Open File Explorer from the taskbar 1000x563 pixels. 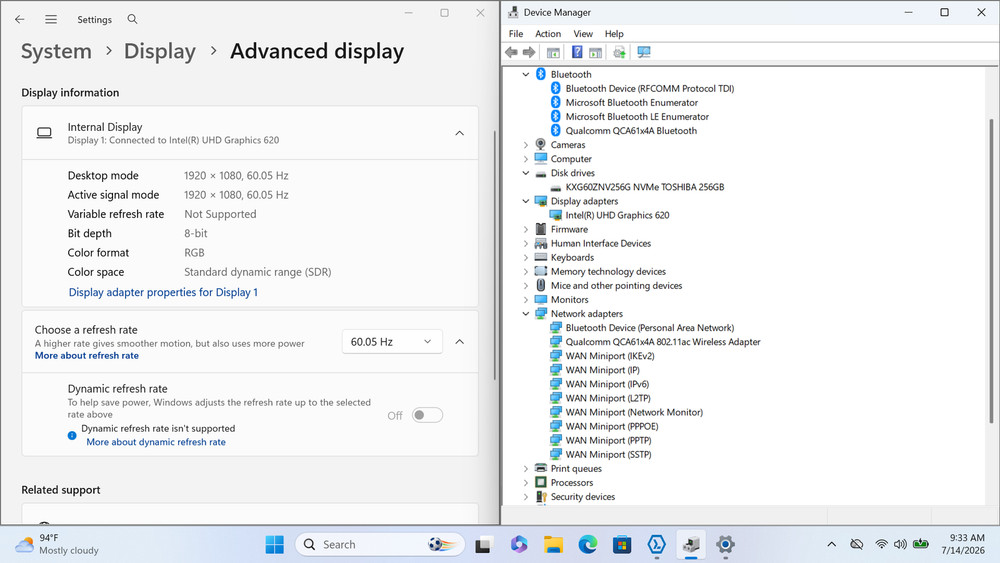553,545
